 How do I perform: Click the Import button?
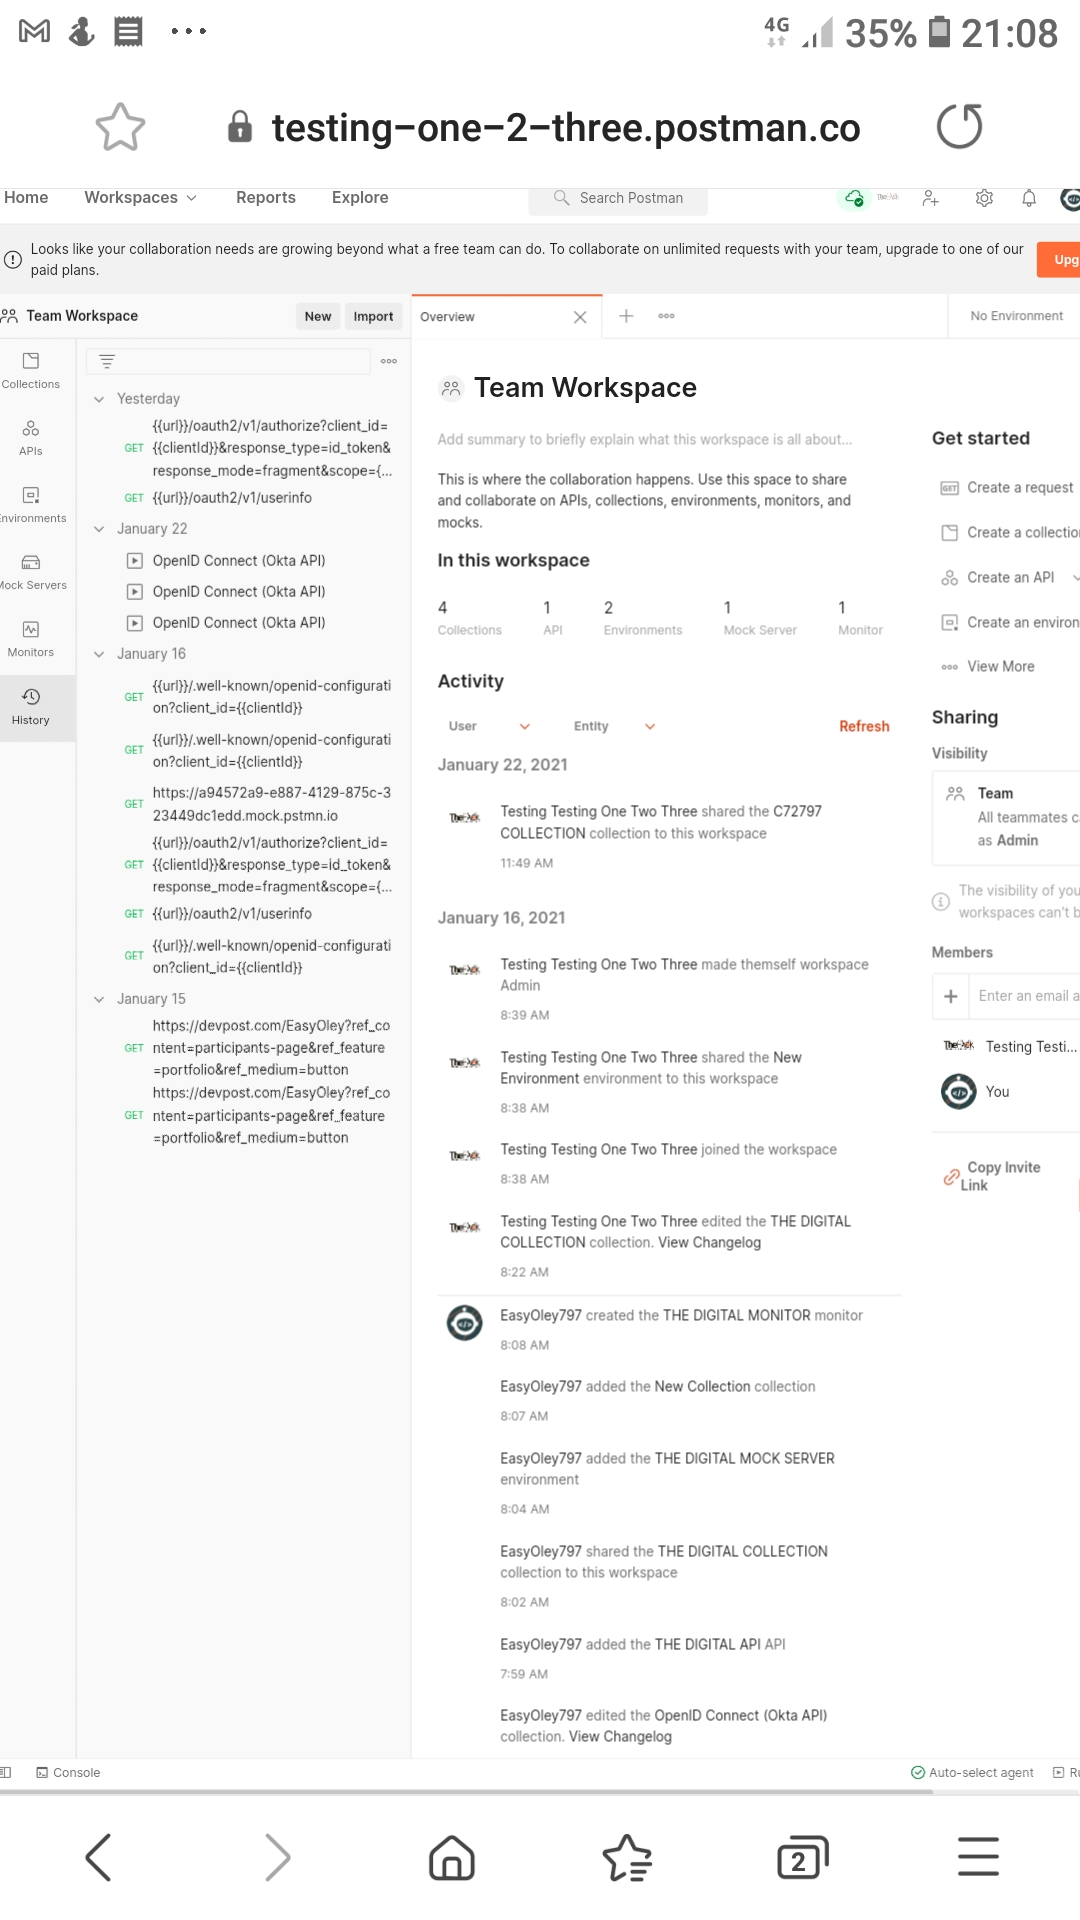(373, 316)
